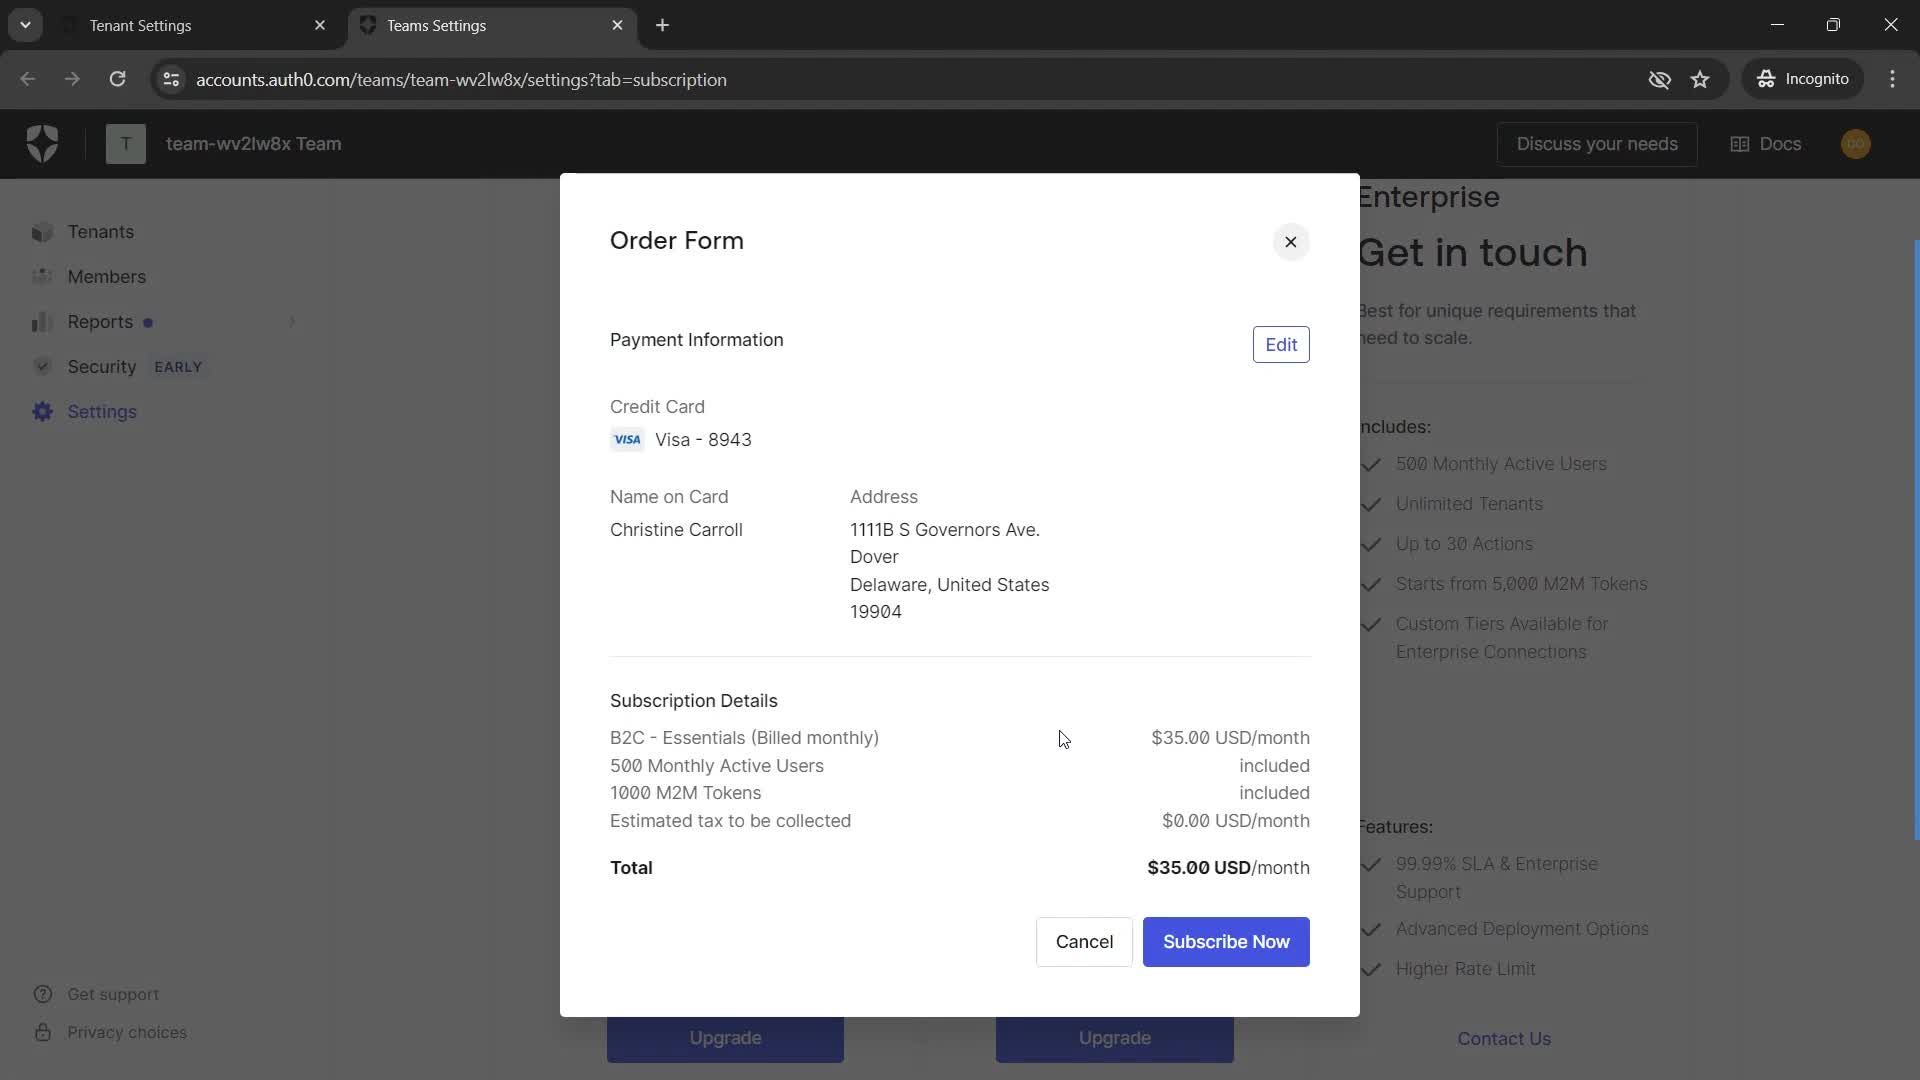Click the Incognito indicator
This screenshot has height=1080, width=1920.
click(1803, 79)
